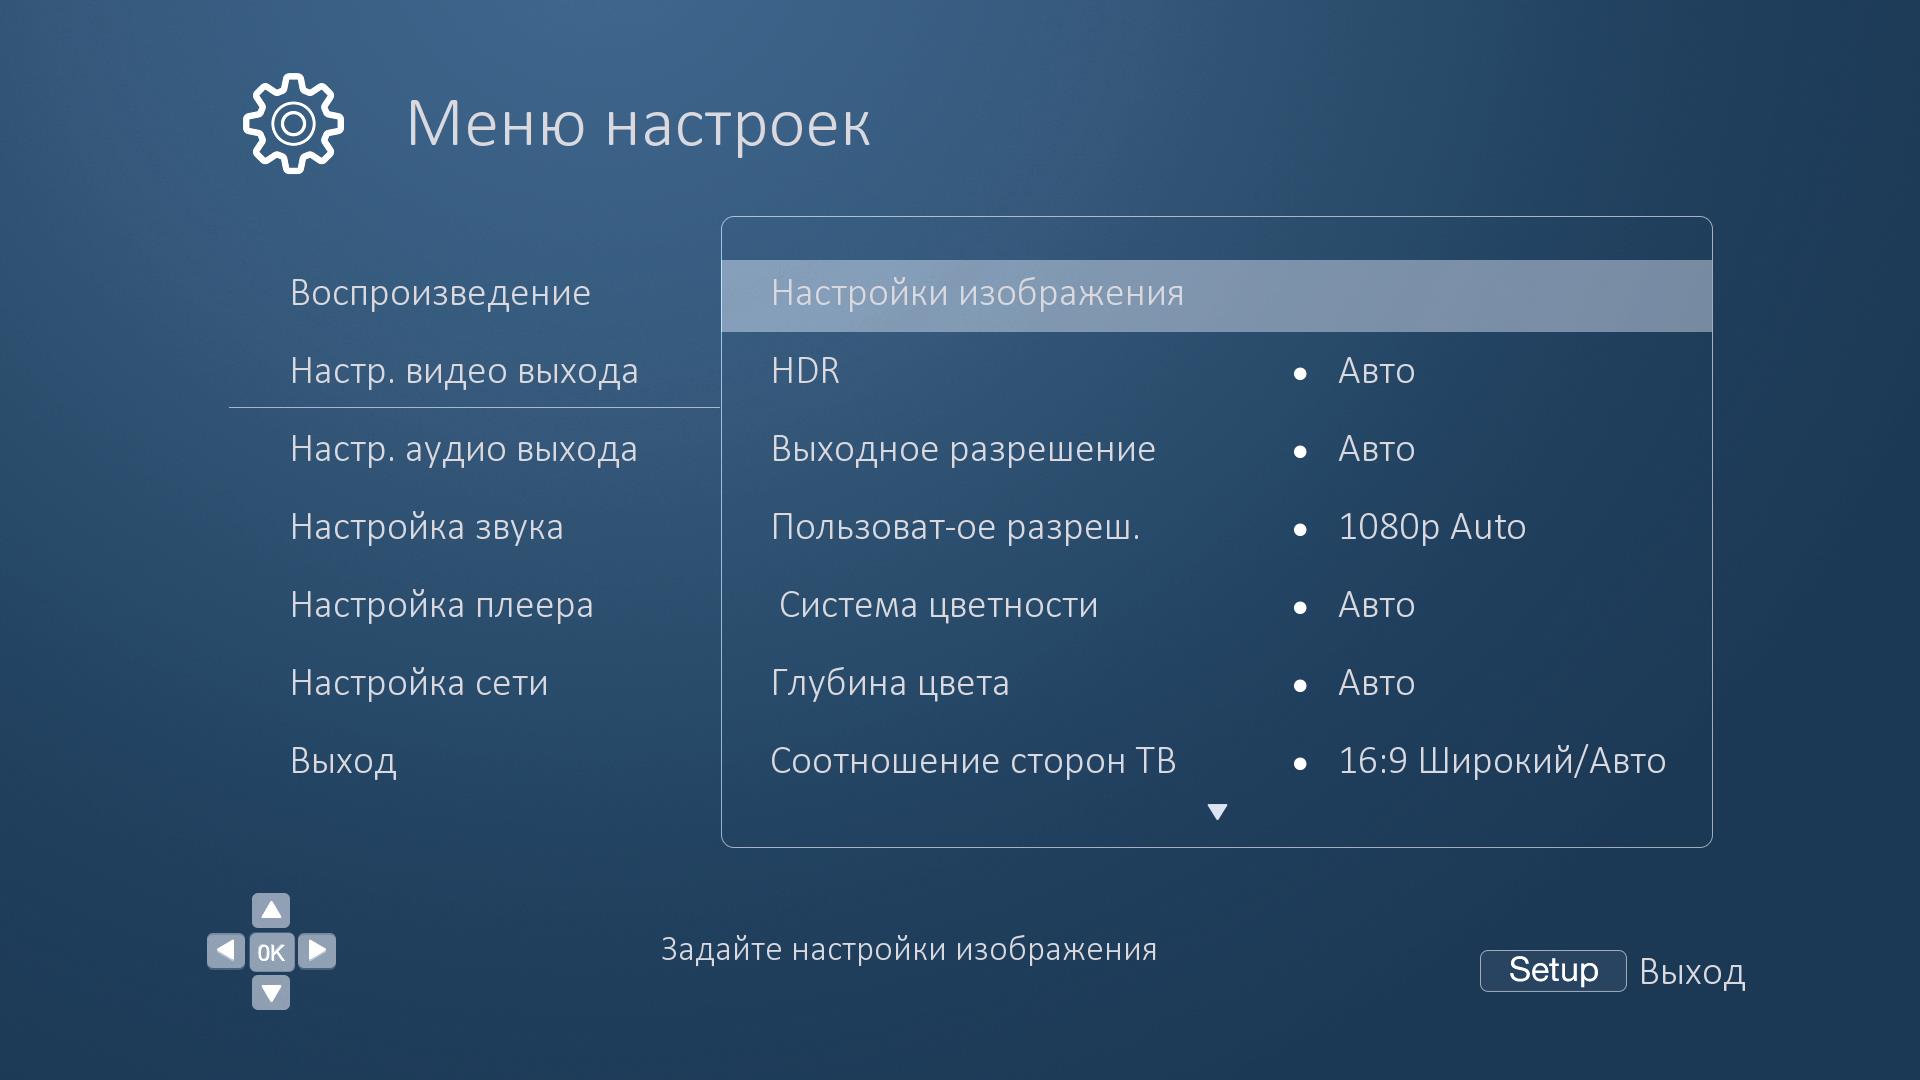This screenshot has height=1080, width=1920.
Task: Open Настройка звука section
Action: pos(426,527)
